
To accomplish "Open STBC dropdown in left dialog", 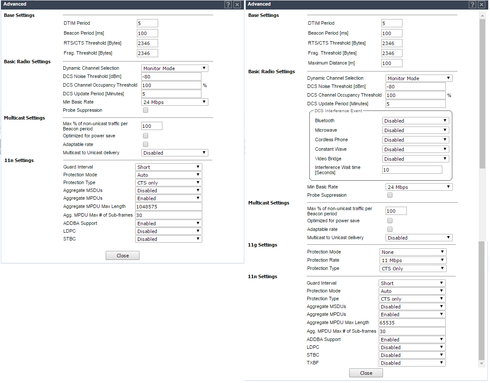I will [169, 239].
